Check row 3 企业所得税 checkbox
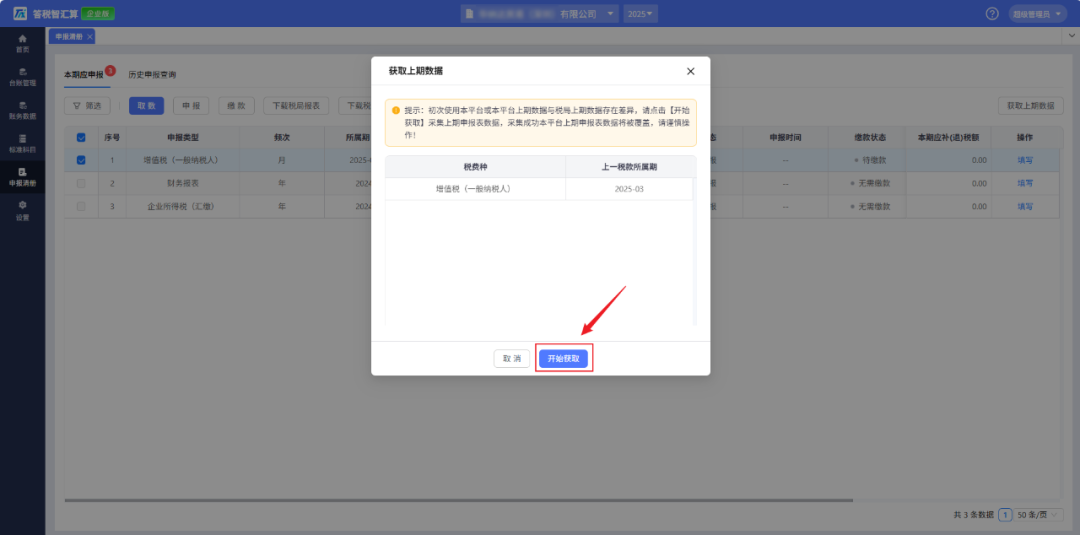The image size is (1080, 535). [x=81, y=206]
